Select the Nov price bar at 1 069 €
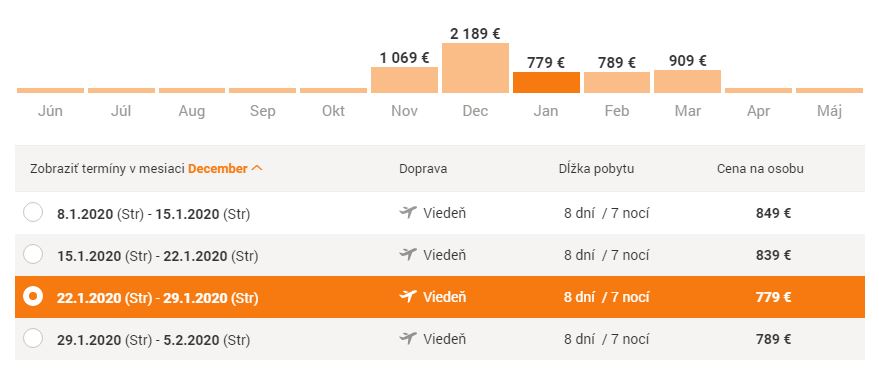879x381 pixels. click(x=404, y=80)
